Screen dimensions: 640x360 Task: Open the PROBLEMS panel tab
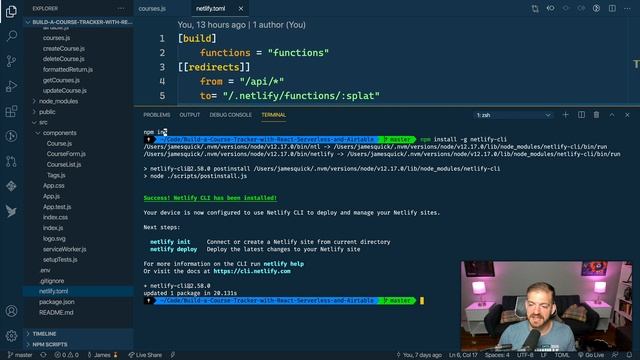point(157,115)
